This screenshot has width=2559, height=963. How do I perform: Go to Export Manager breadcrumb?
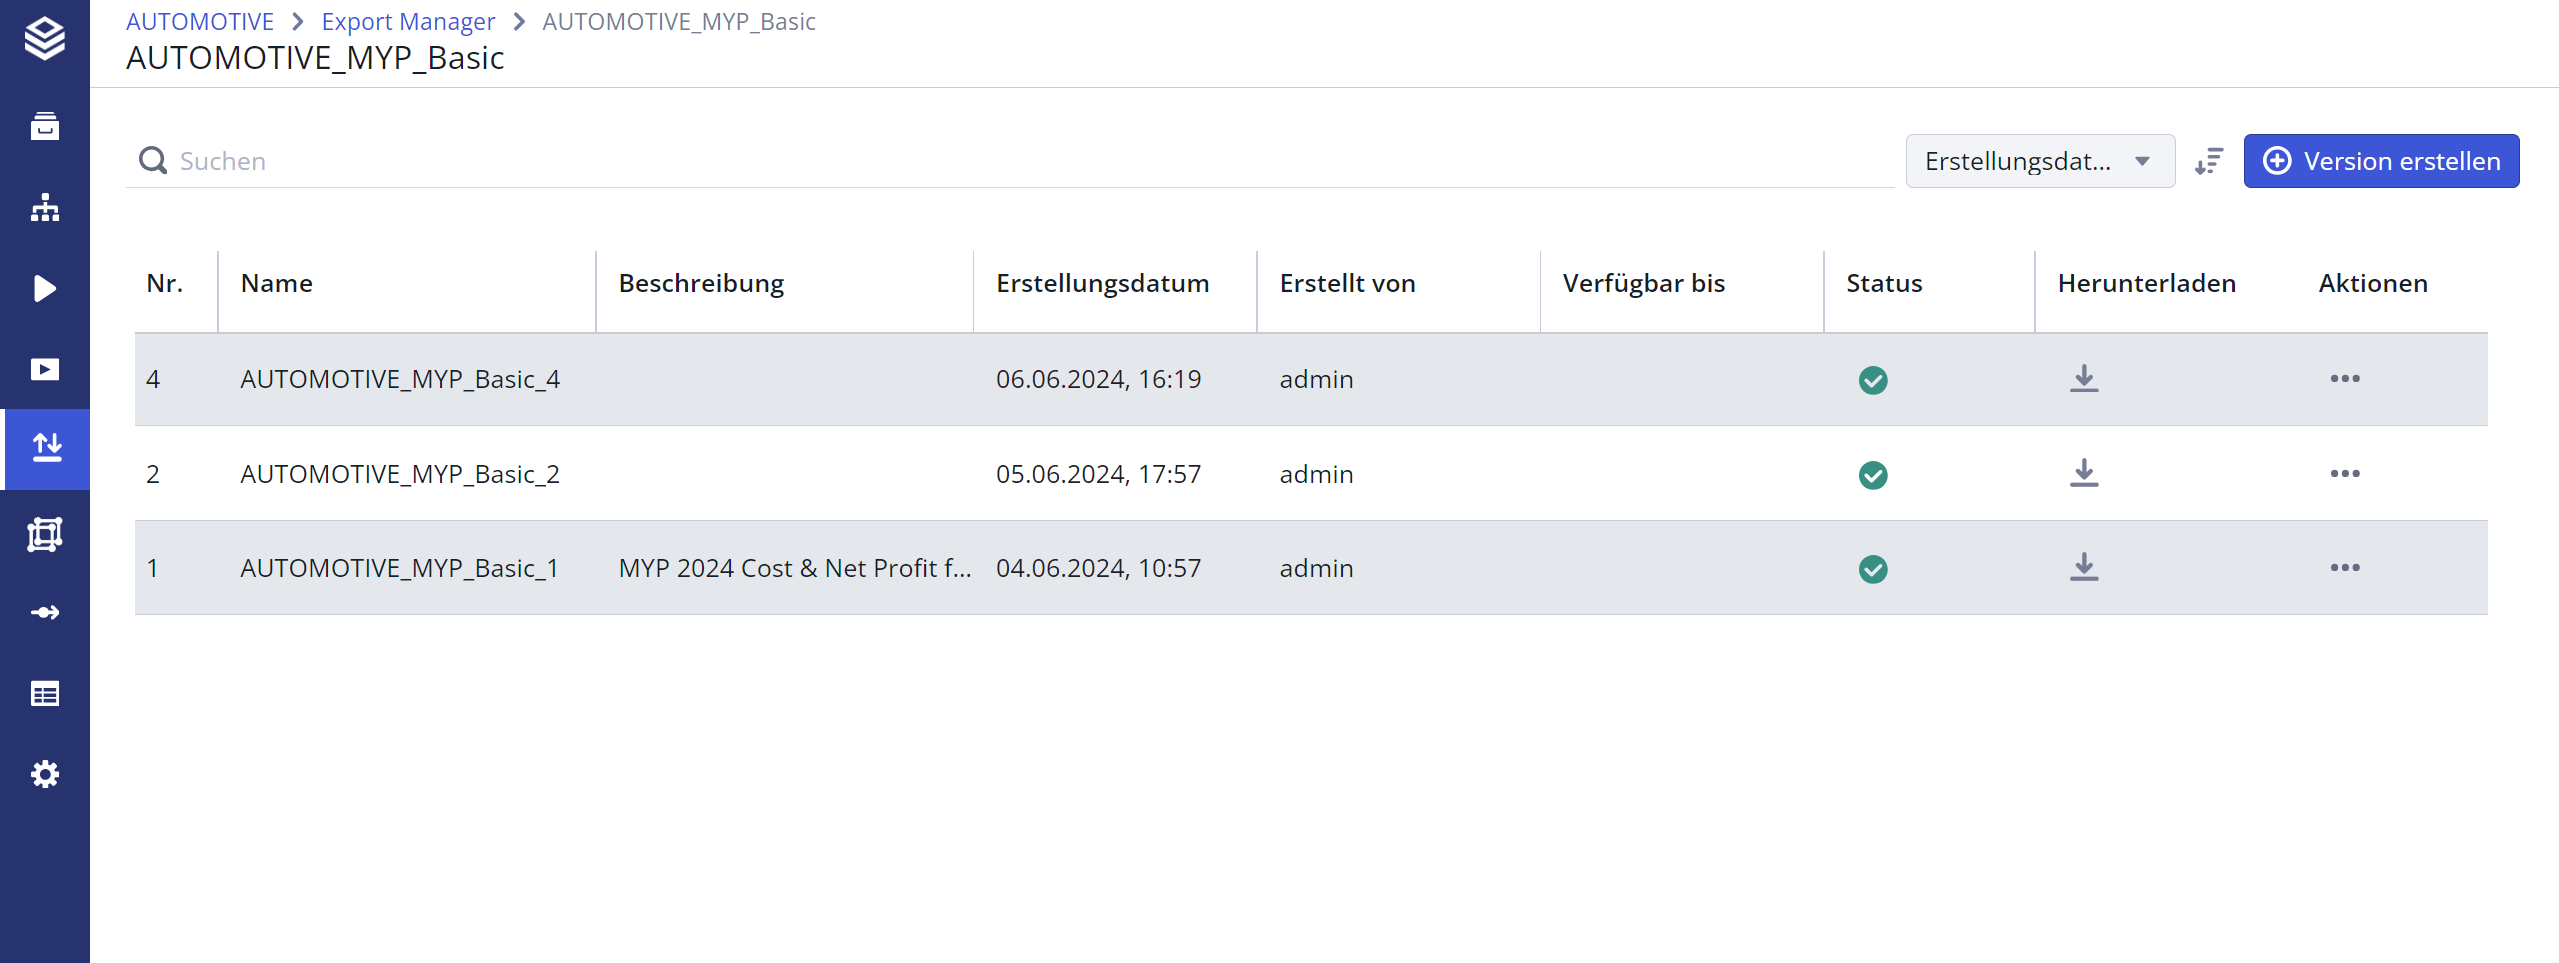point(408,21)
